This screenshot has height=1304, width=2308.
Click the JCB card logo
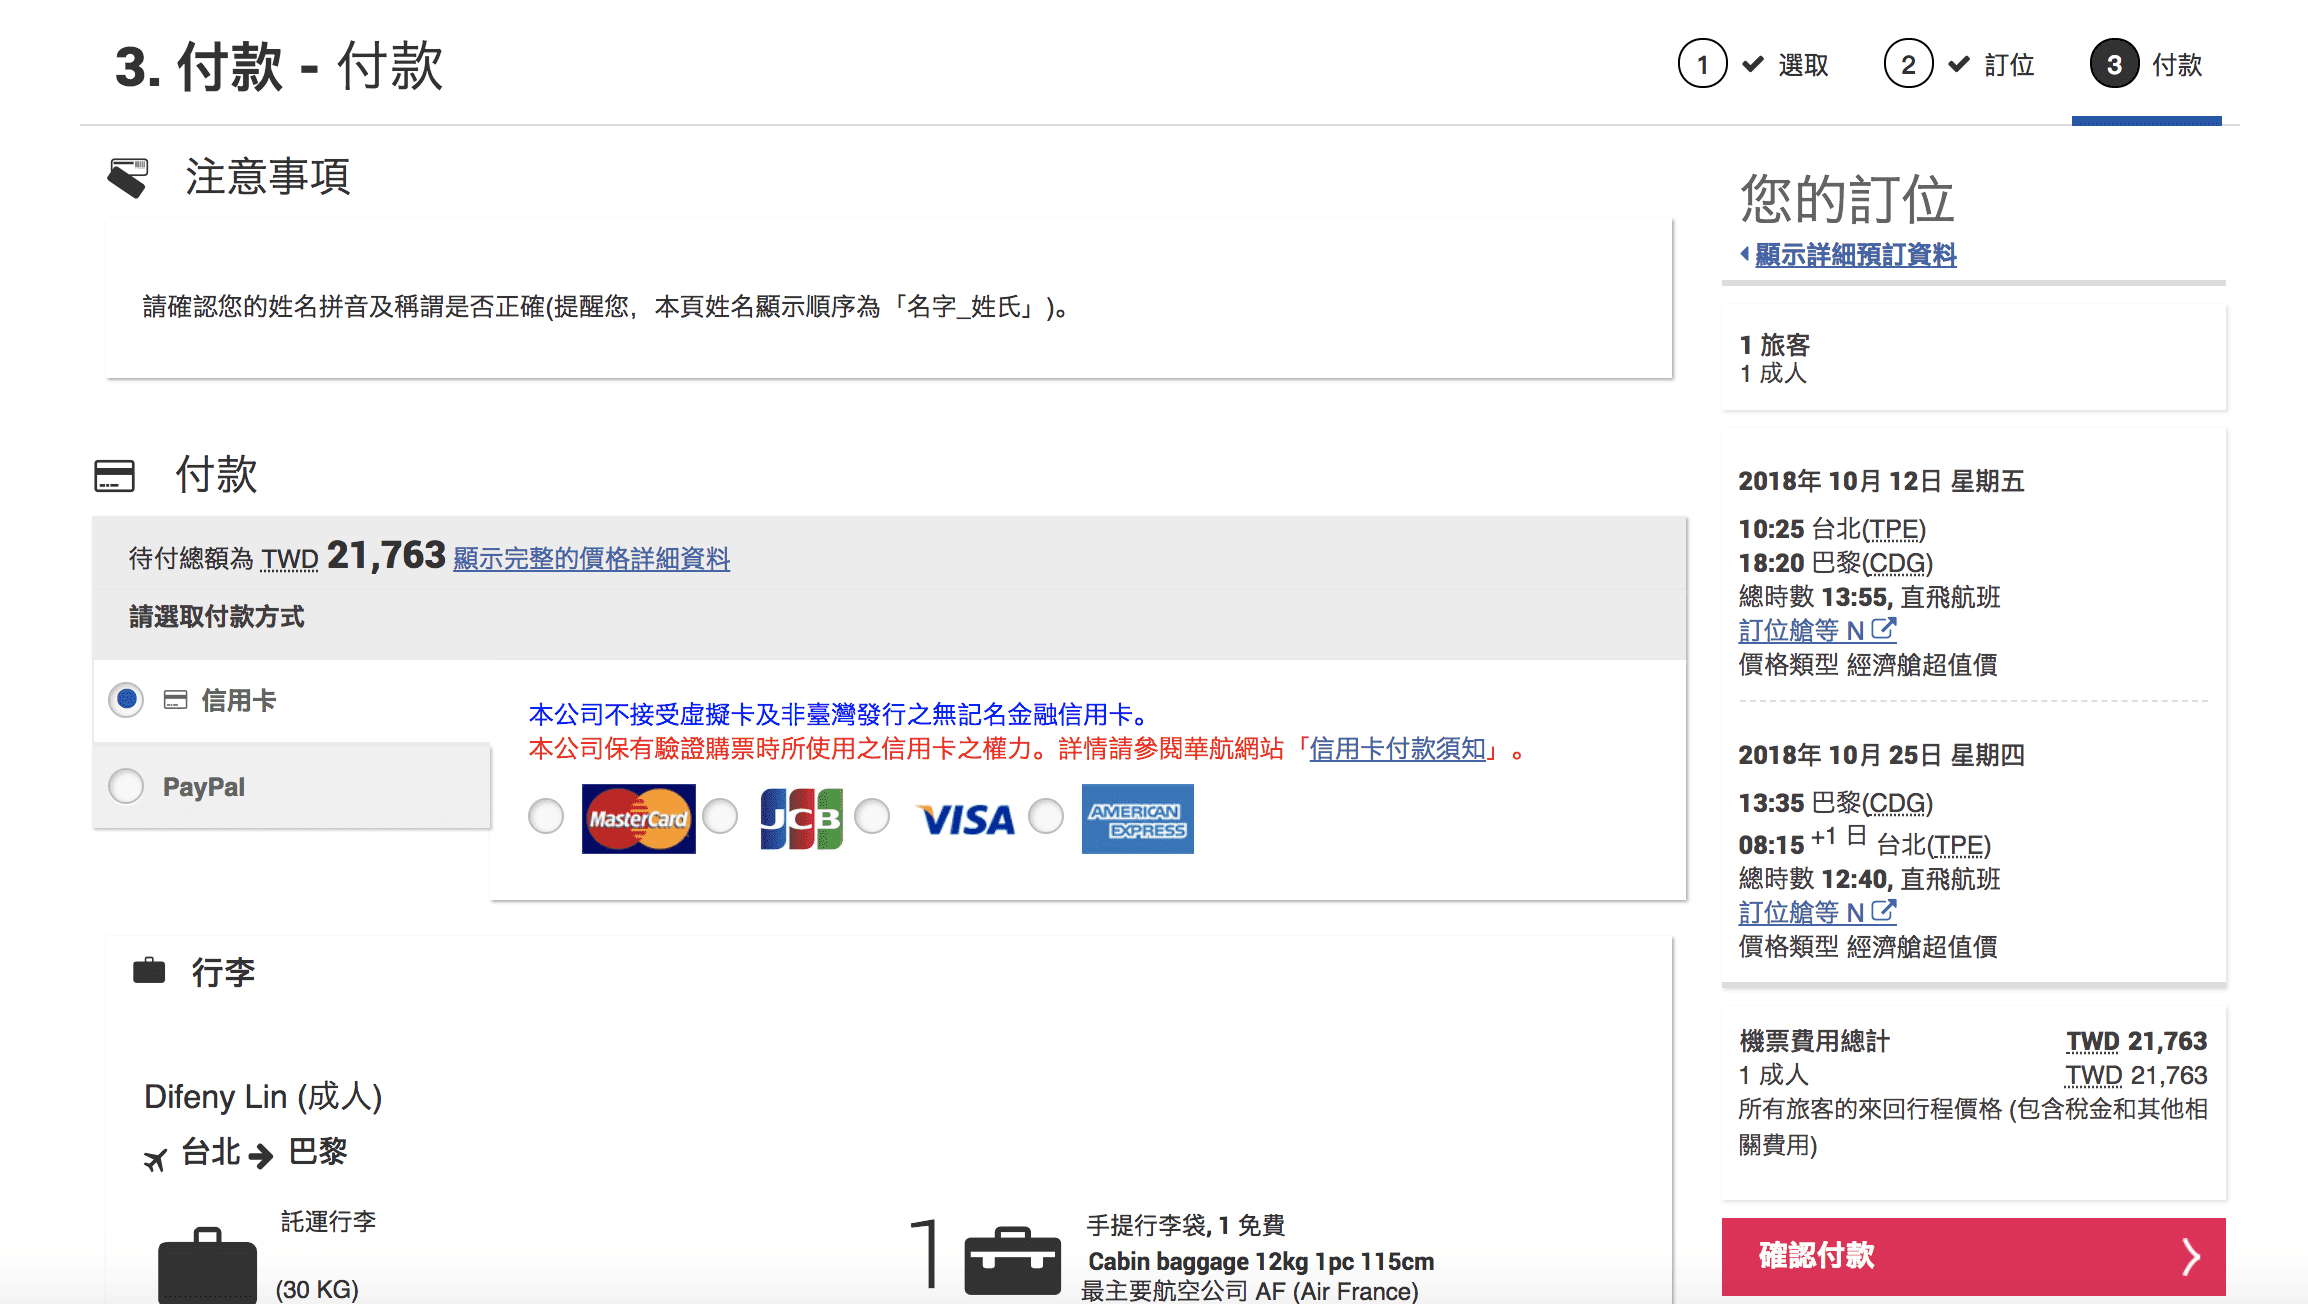click(801, 818)
